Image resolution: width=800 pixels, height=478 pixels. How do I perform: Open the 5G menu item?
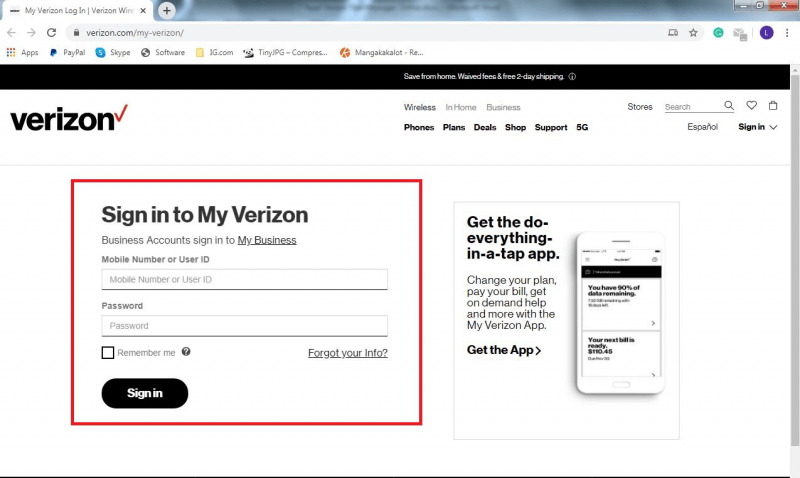tap(582, 127)
